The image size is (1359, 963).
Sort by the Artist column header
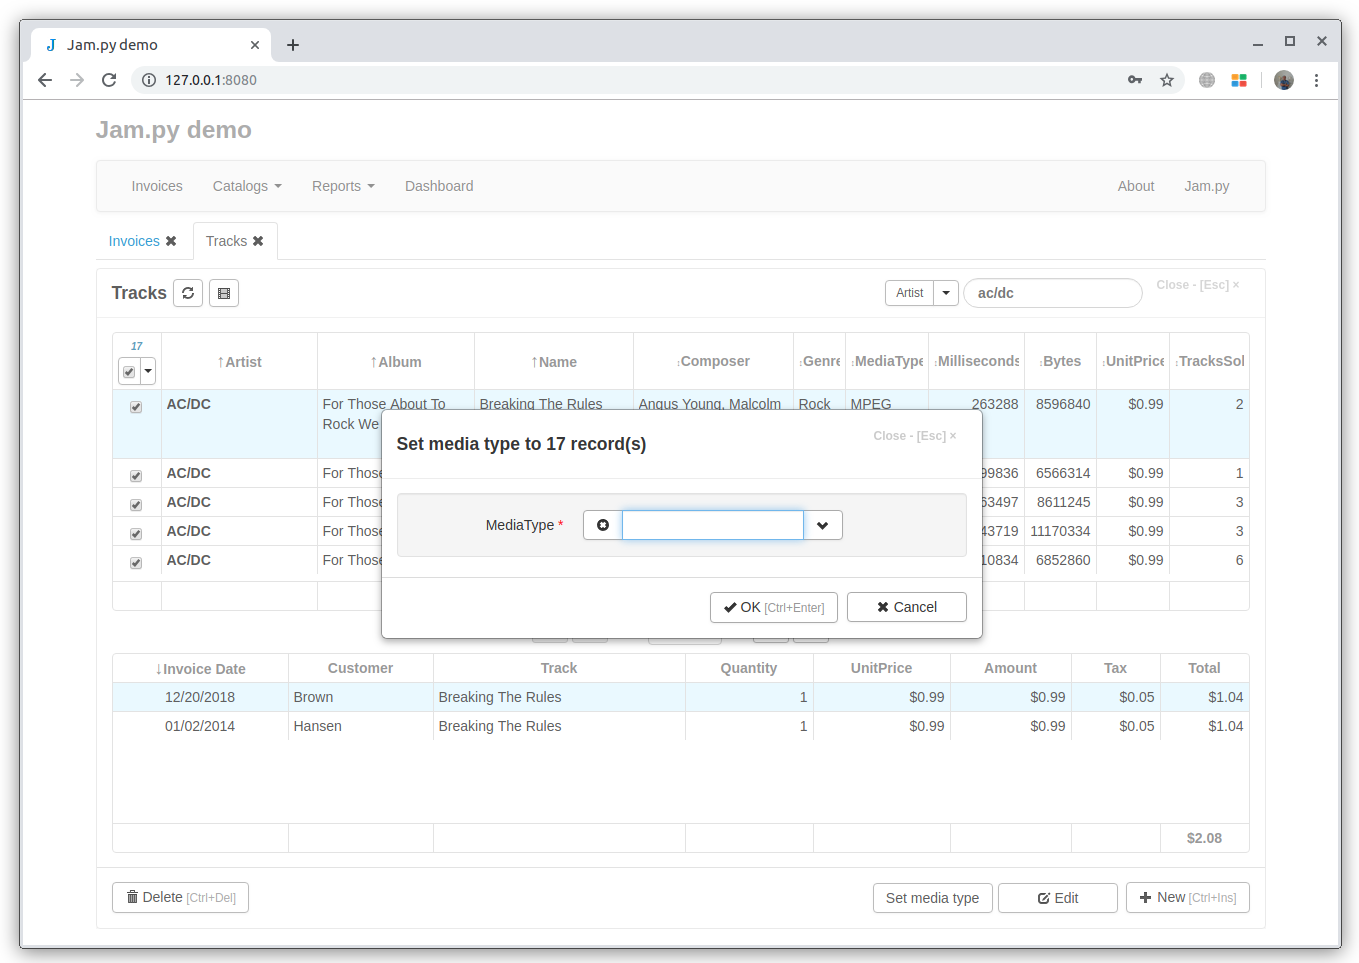click(x=239, y=362)
